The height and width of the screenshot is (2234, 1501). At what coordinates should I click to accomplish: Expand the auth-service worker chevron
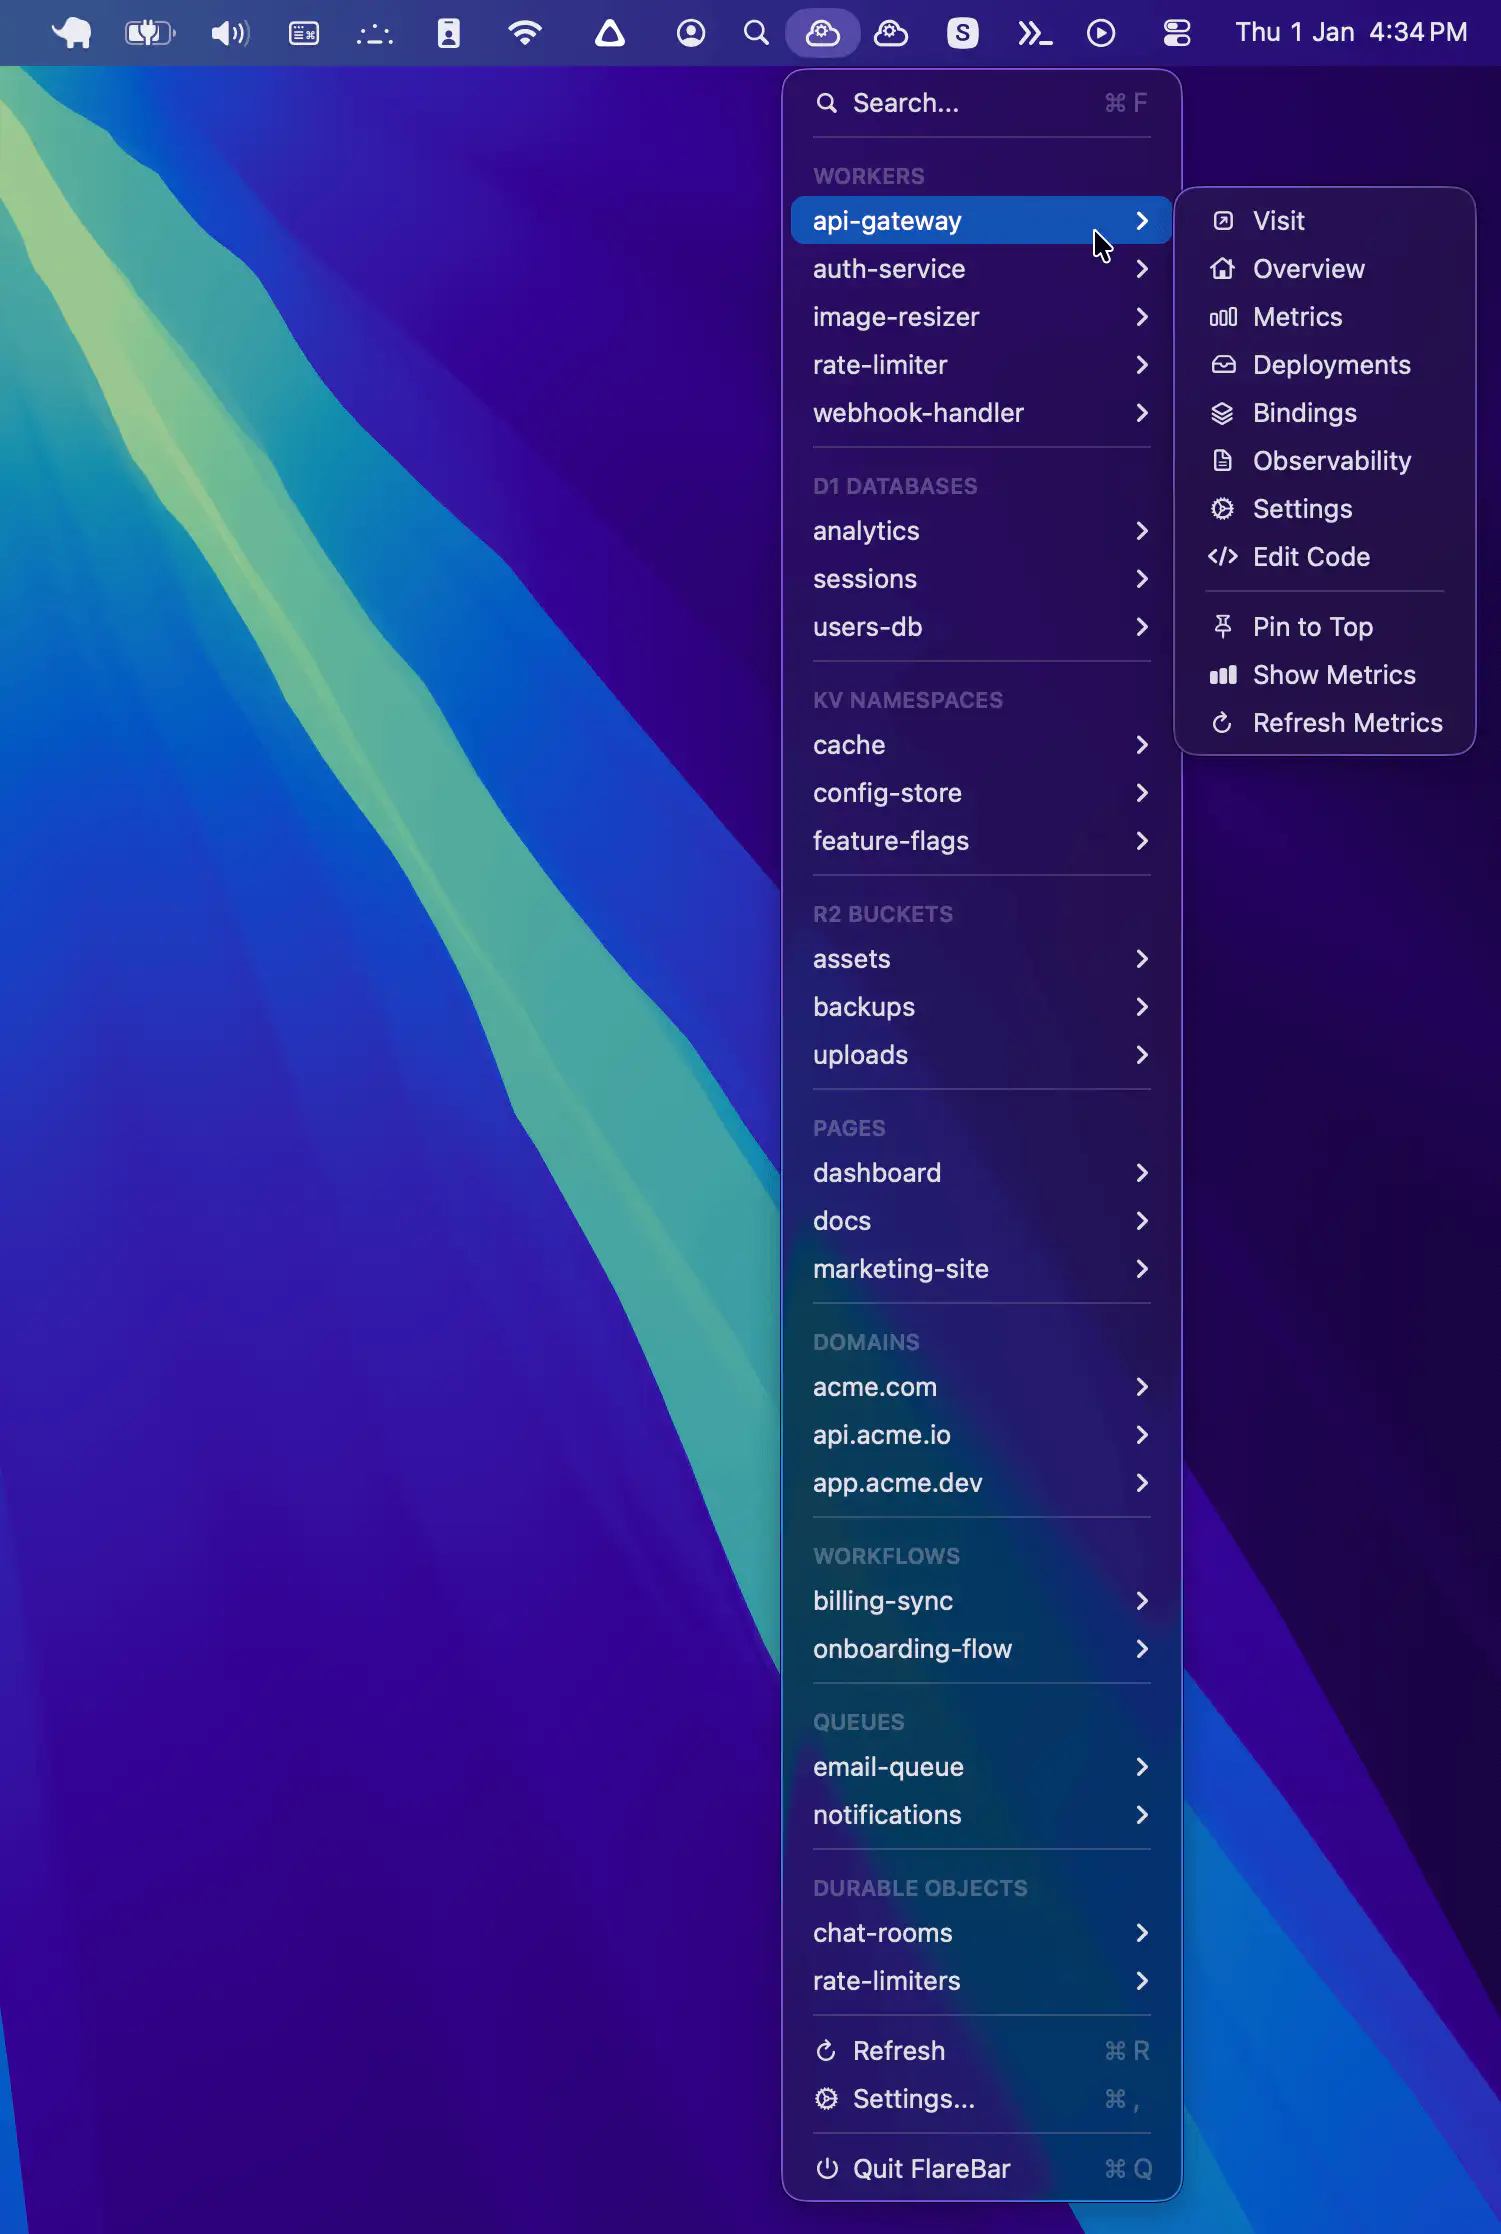point(1142,269)
